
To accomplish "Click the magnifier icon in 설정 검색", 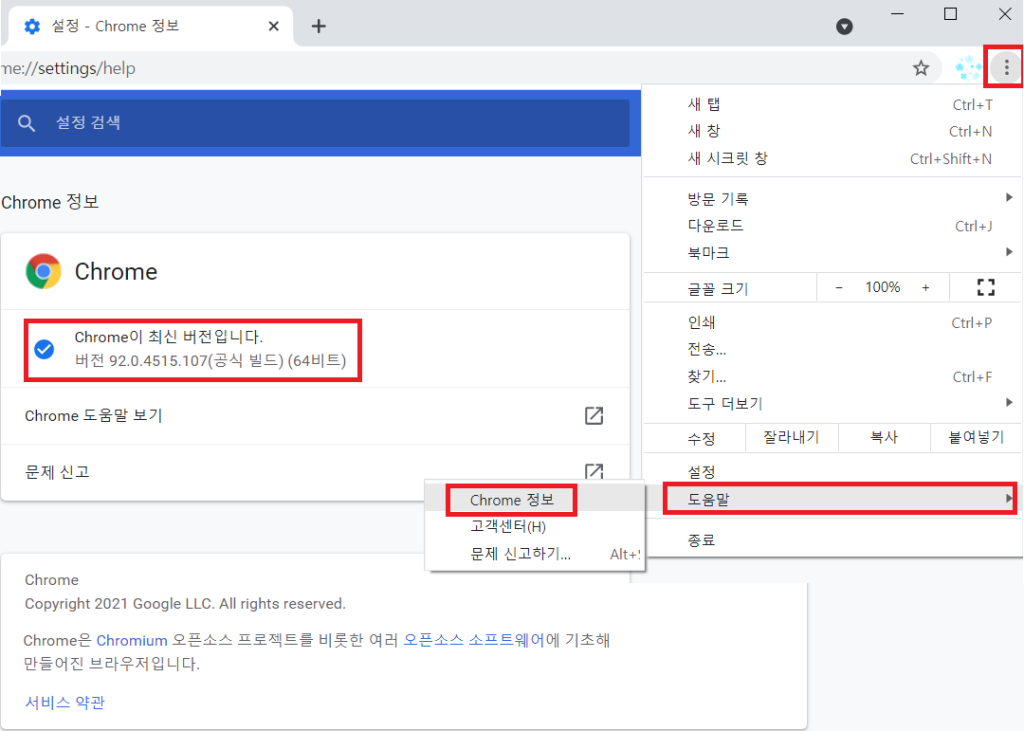I will (27, 122).
